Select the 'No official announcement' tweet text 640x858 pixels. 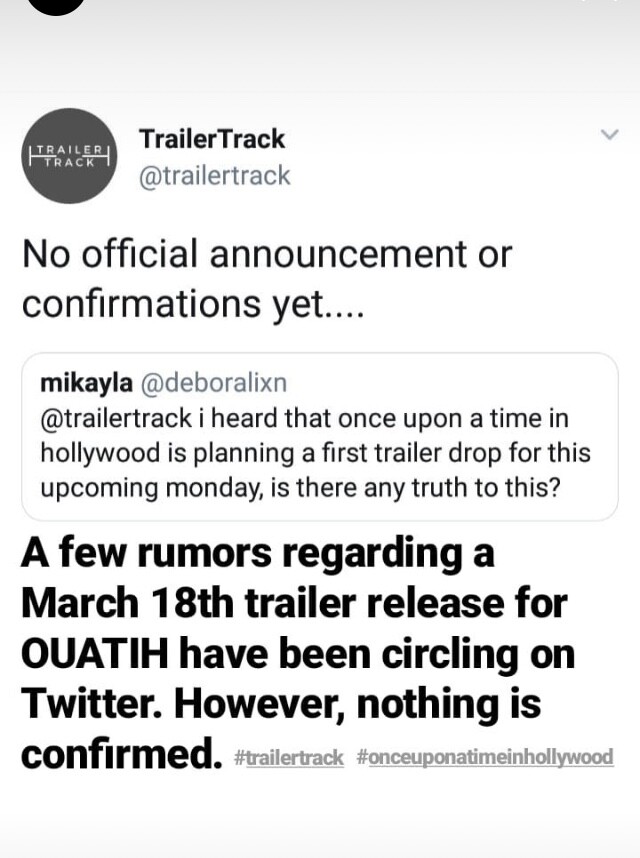pyautogui.click(x=267, y=278)
